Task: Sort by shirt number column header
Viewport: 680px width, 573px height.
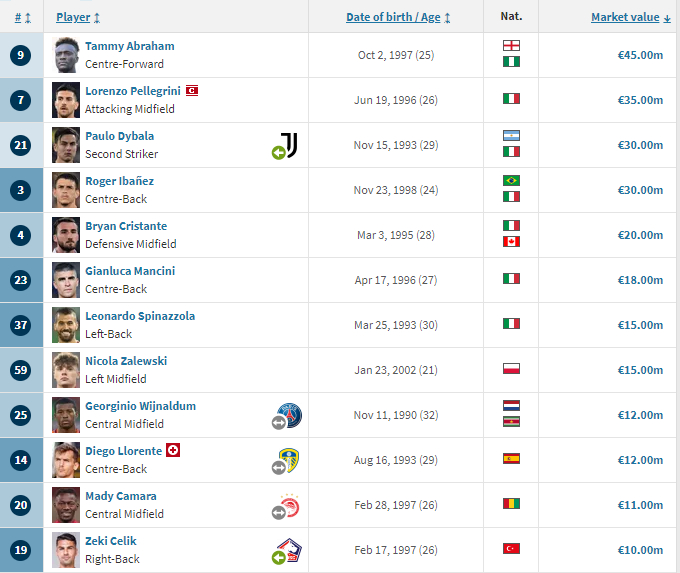Action: click(x=23, y=18)
